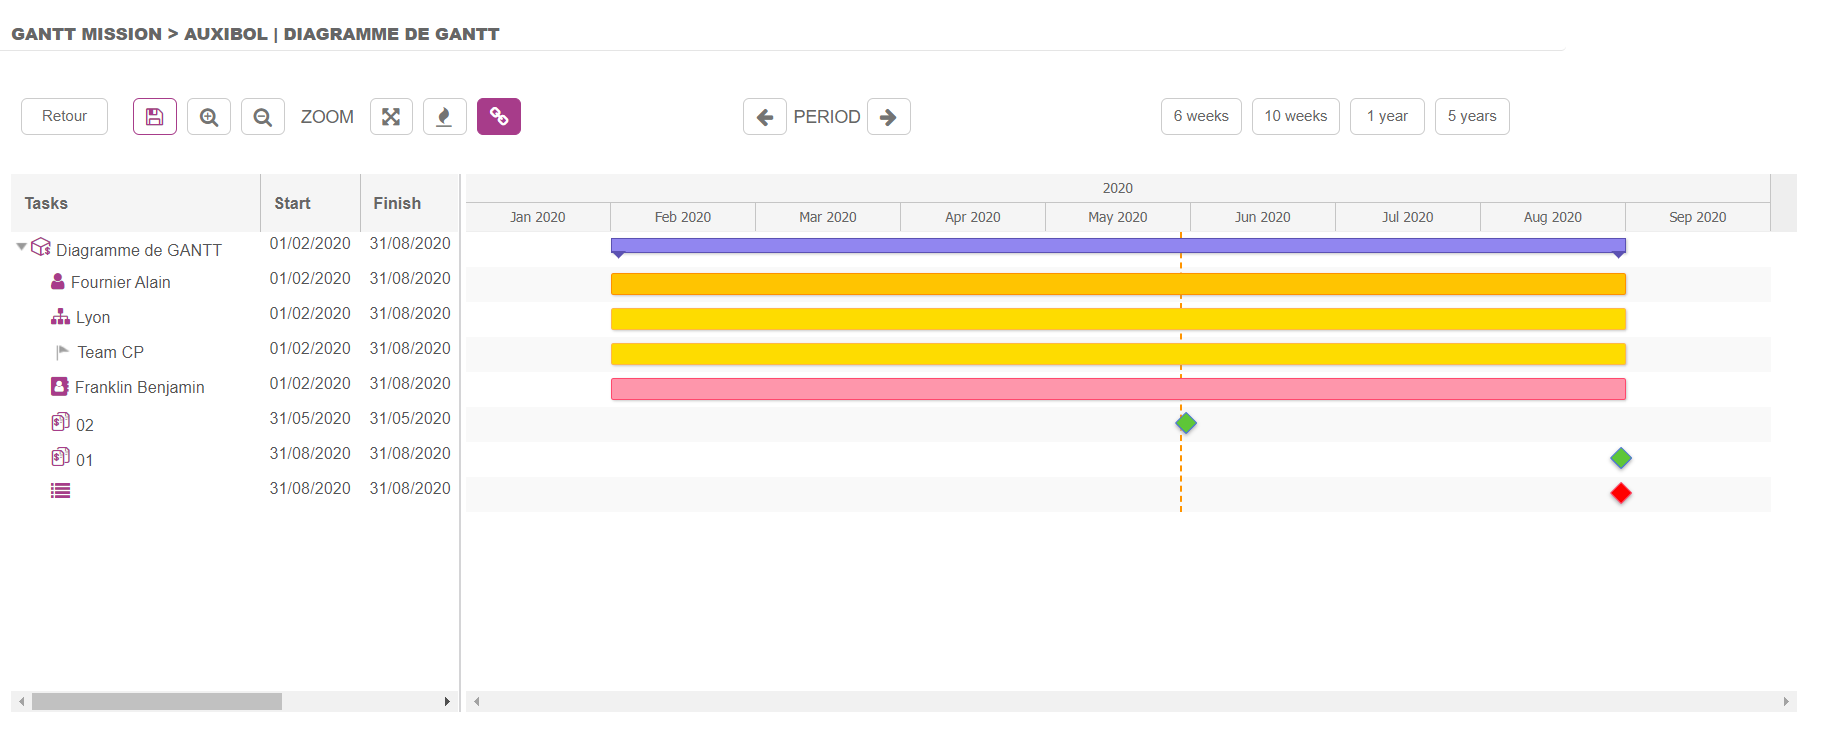The image size is (1823, 730).
Task: Click the fit-to-screen expand arrows icon
Action: (x=391, y=117)
